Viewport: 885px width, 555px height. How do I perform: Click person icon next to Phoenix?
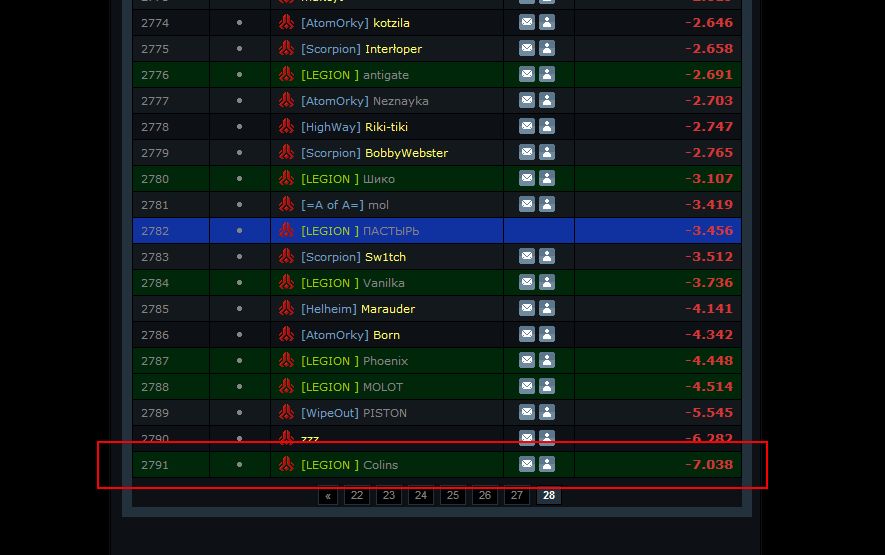coord(546,360)
